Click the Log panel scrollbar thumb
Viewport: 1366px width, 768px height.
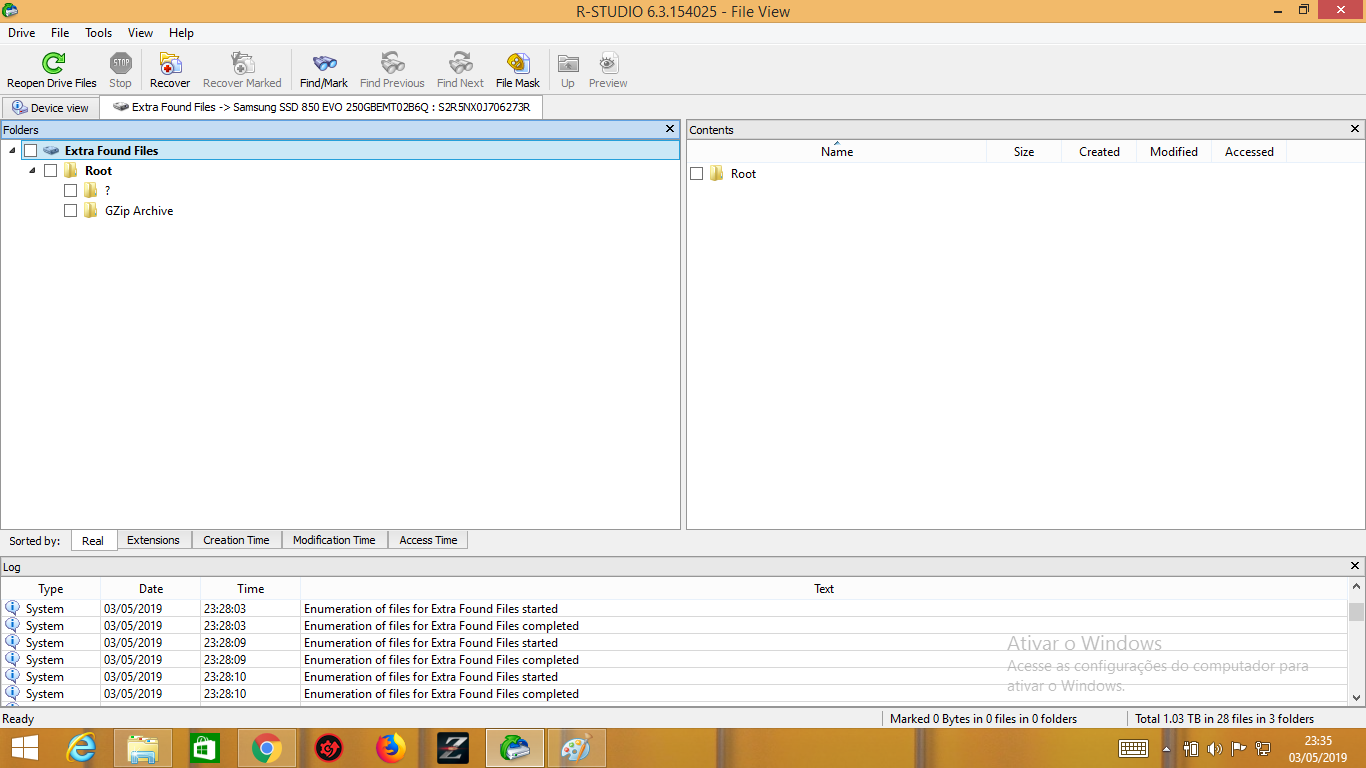coord(1357,611)
